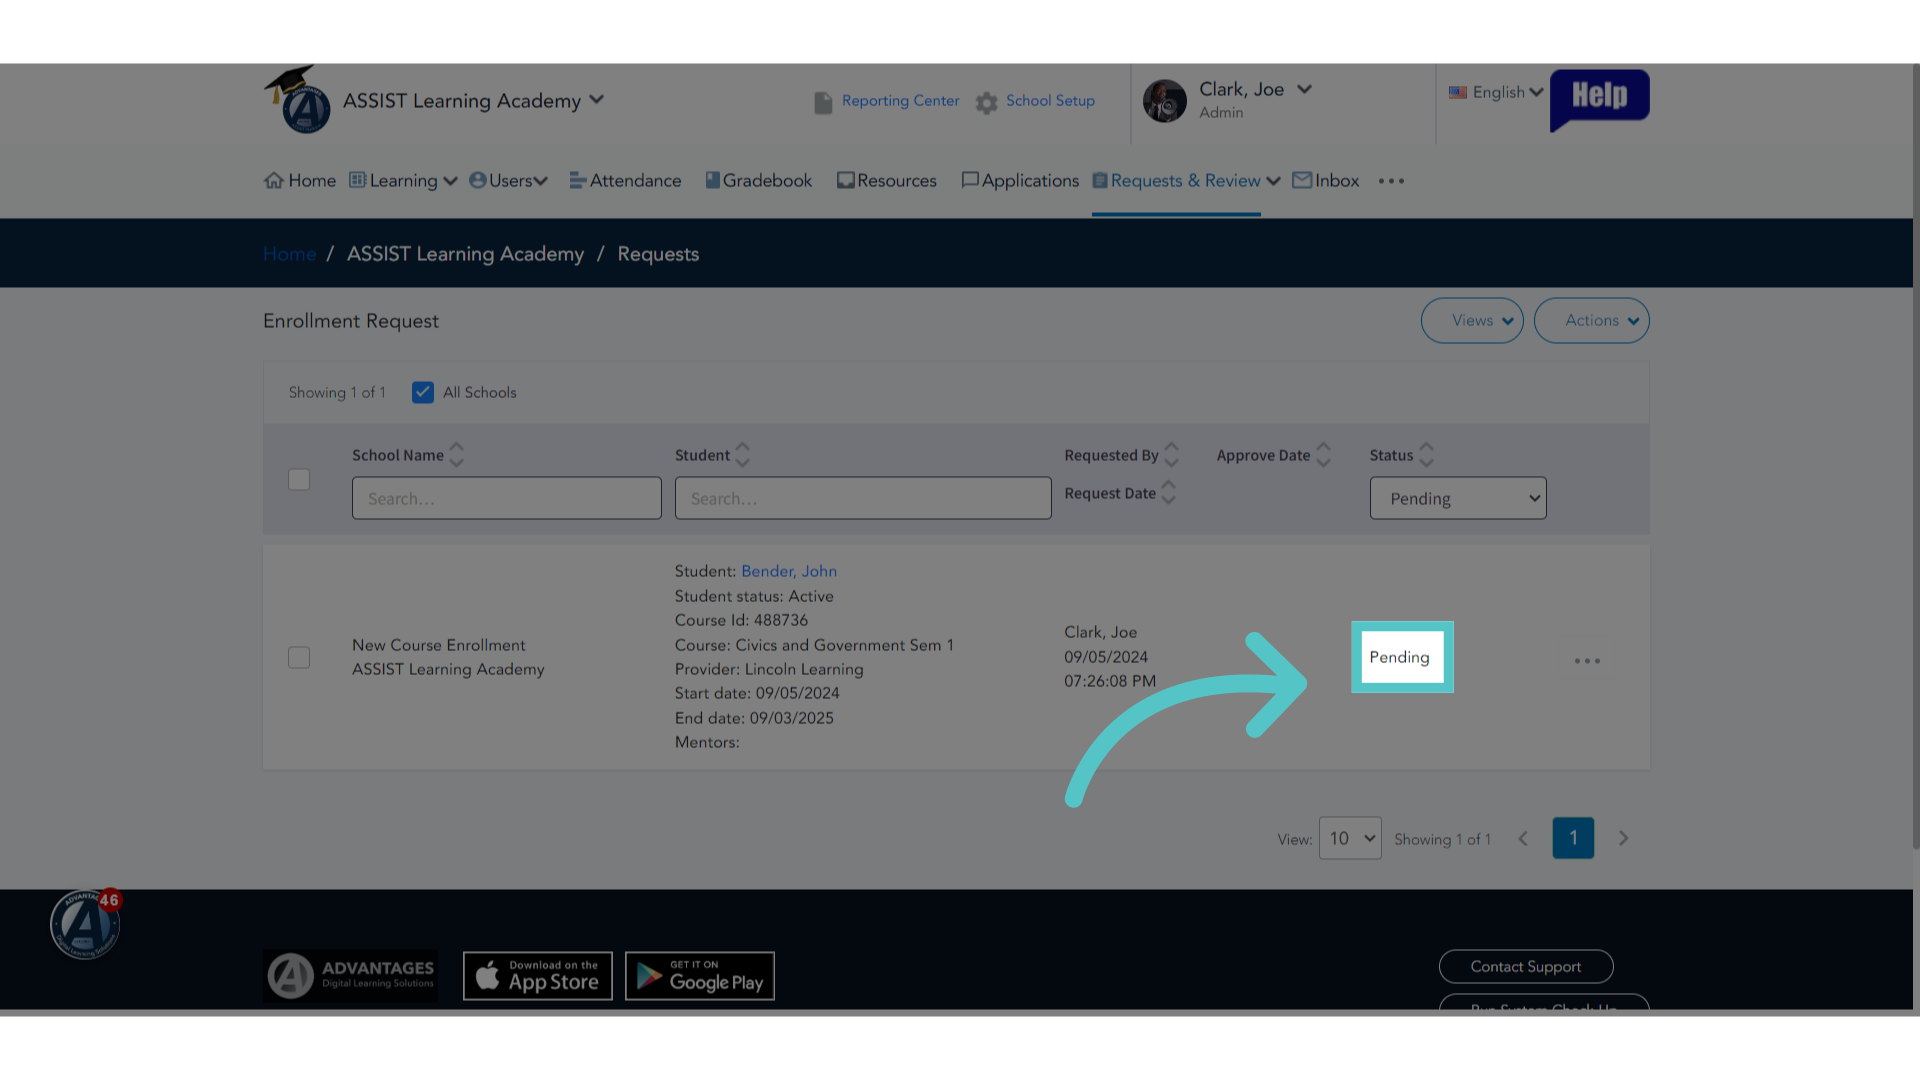The image size is (1920, 1080).
Task: Change the View per page dropdown set to 10
Action: coord(1350,838)
